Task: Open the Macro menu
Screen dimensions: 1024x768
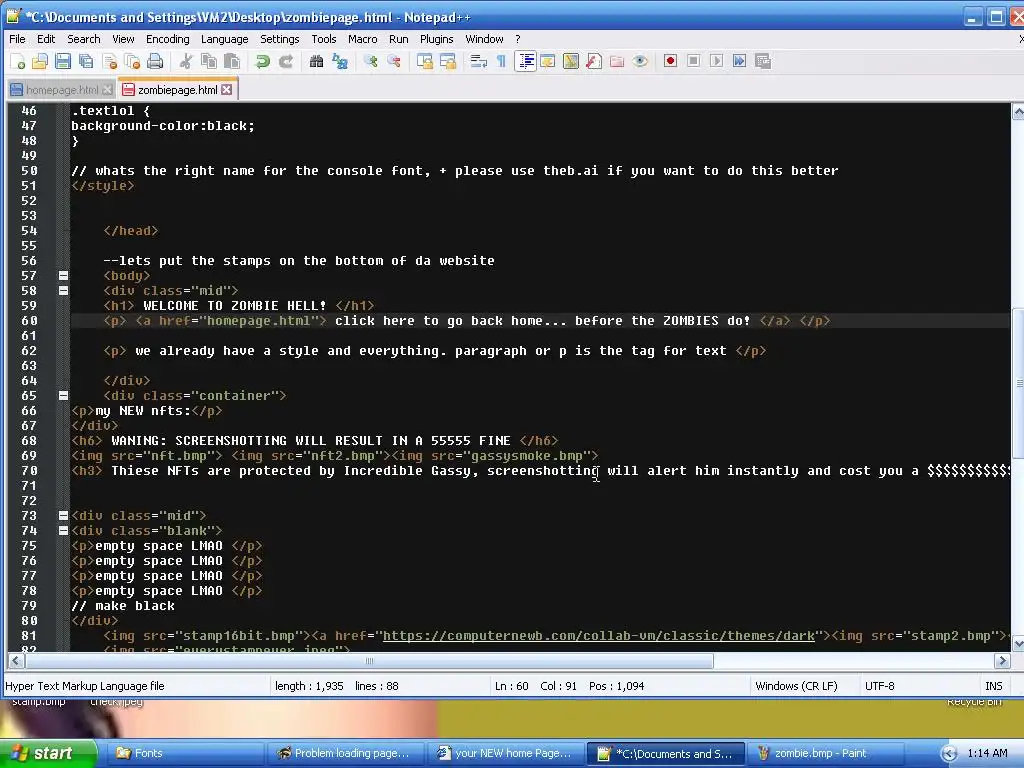Action: click(x=362, y=39)
